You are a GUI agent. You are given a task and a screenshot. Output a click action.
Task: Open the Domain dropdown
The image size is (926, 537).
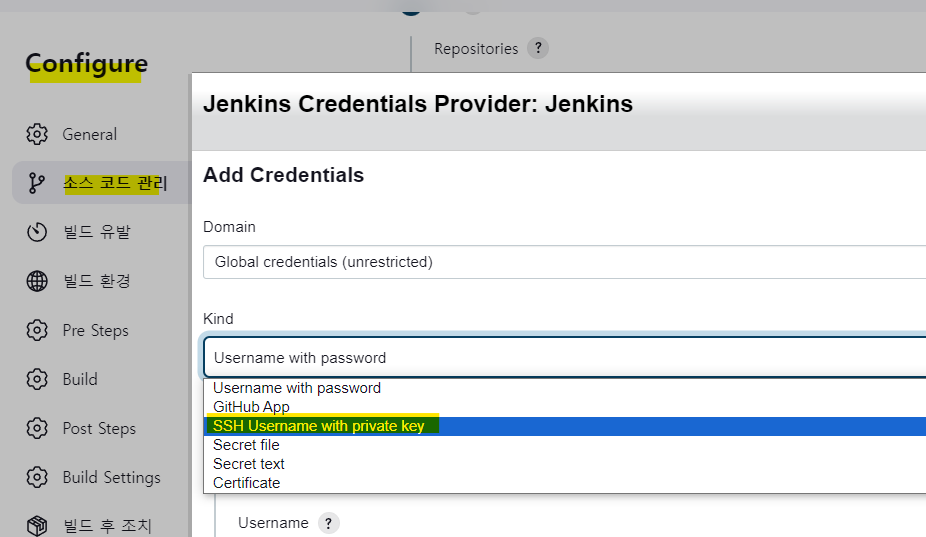(x=564, y=262)
